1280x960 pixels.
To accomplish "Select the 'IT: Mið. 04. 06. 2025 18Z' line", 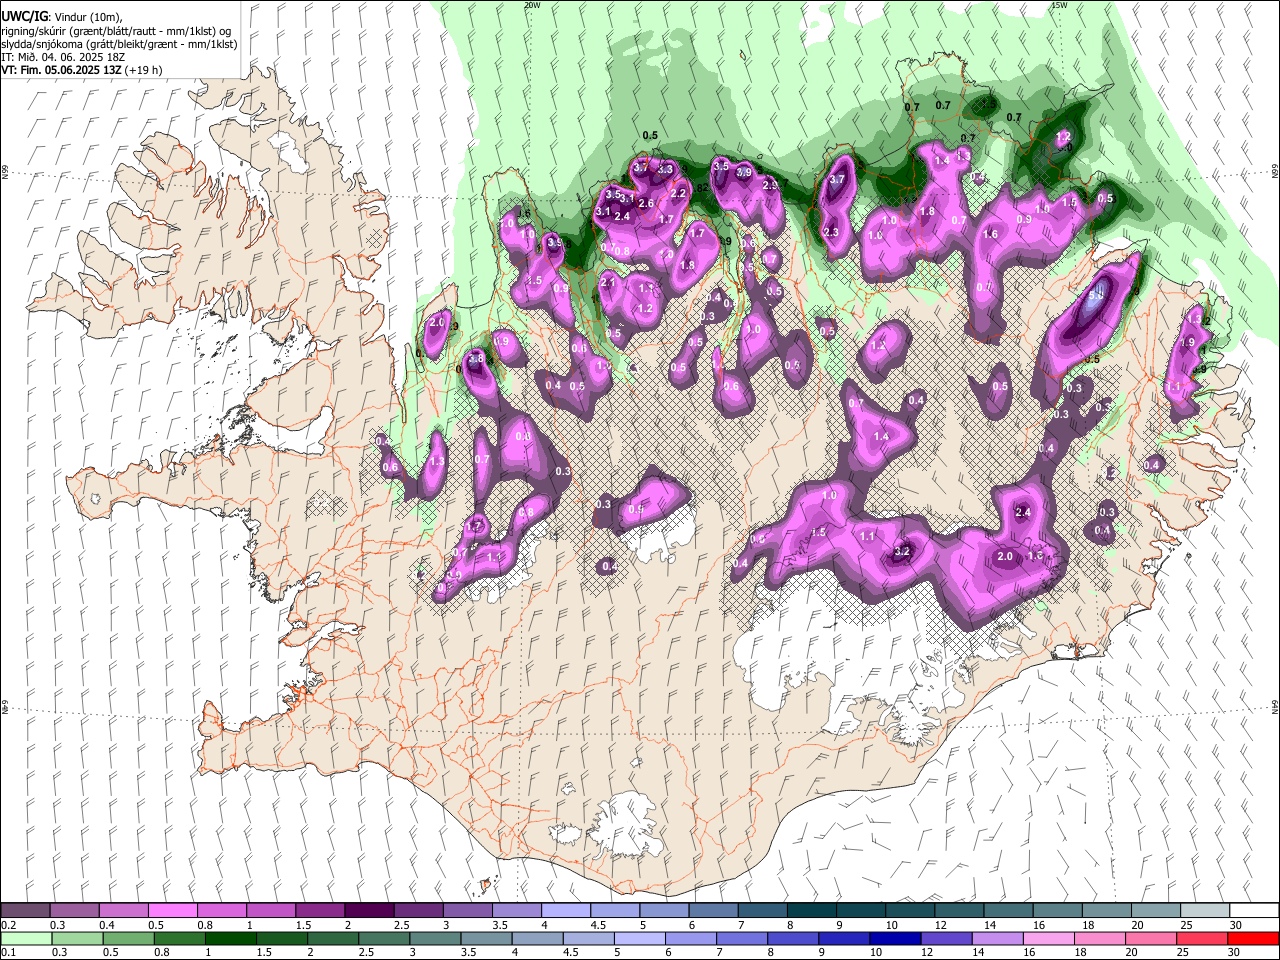I will click(x=62, y=57).
